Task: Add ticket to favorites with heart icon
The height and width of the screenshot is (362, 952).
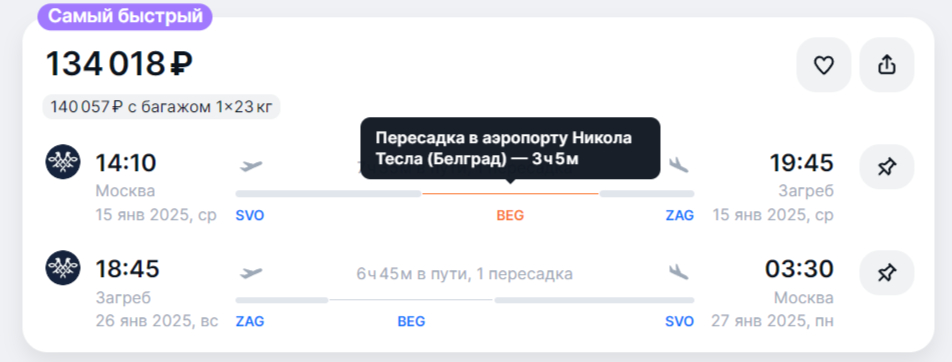Action: click(823, 65)
